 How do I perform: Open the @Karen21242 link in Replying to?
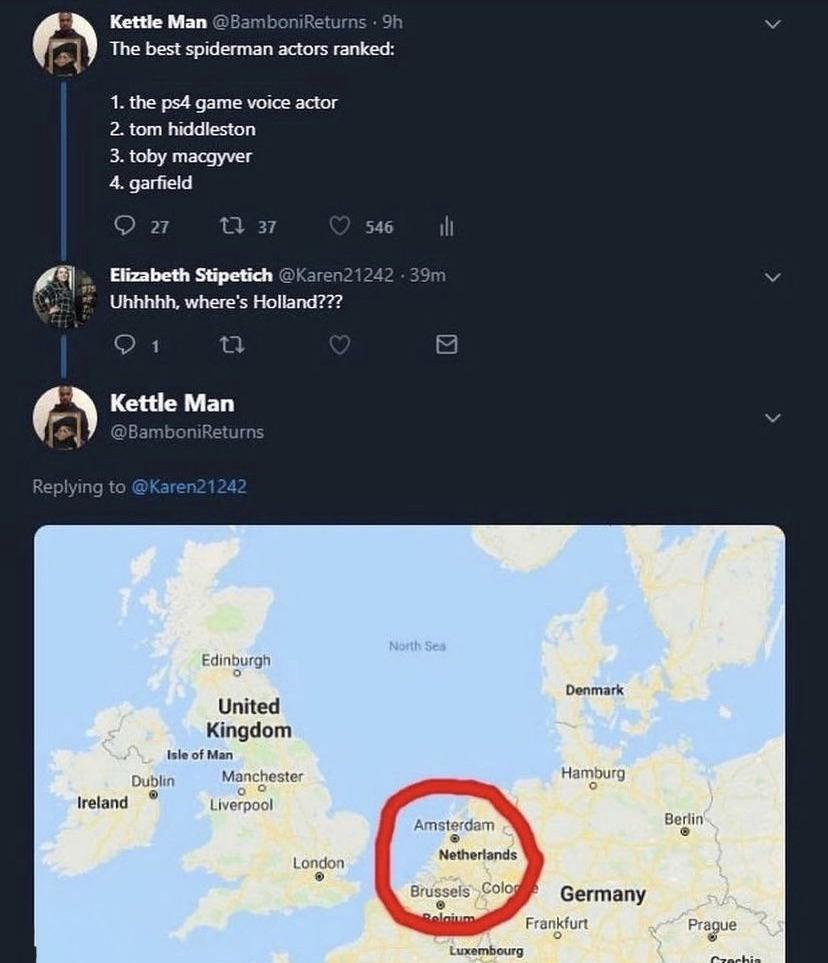tap(189, 487)
